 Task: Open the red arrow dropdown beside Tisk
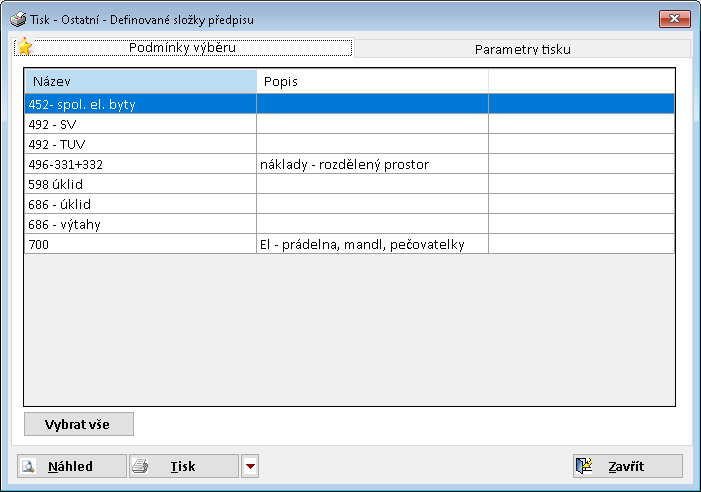250,466
